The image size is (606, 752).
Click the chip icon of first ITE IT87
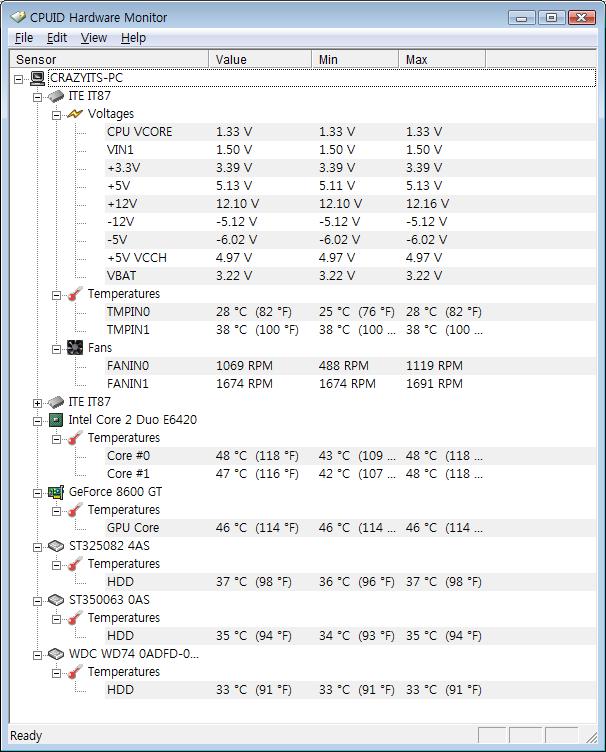56,96
